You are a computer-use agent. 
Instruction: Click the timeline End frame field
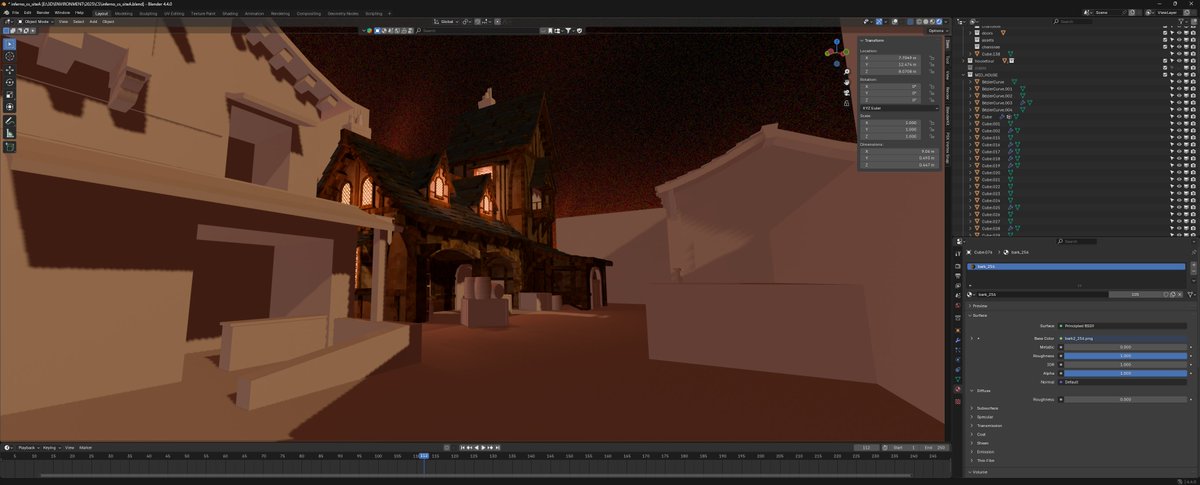click(x=935, y=447)
